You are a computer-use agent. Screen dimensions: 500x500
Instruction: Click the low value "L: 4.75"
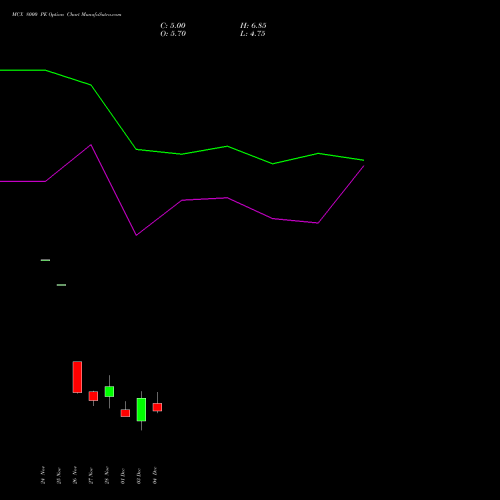click(x=253, y=34)
